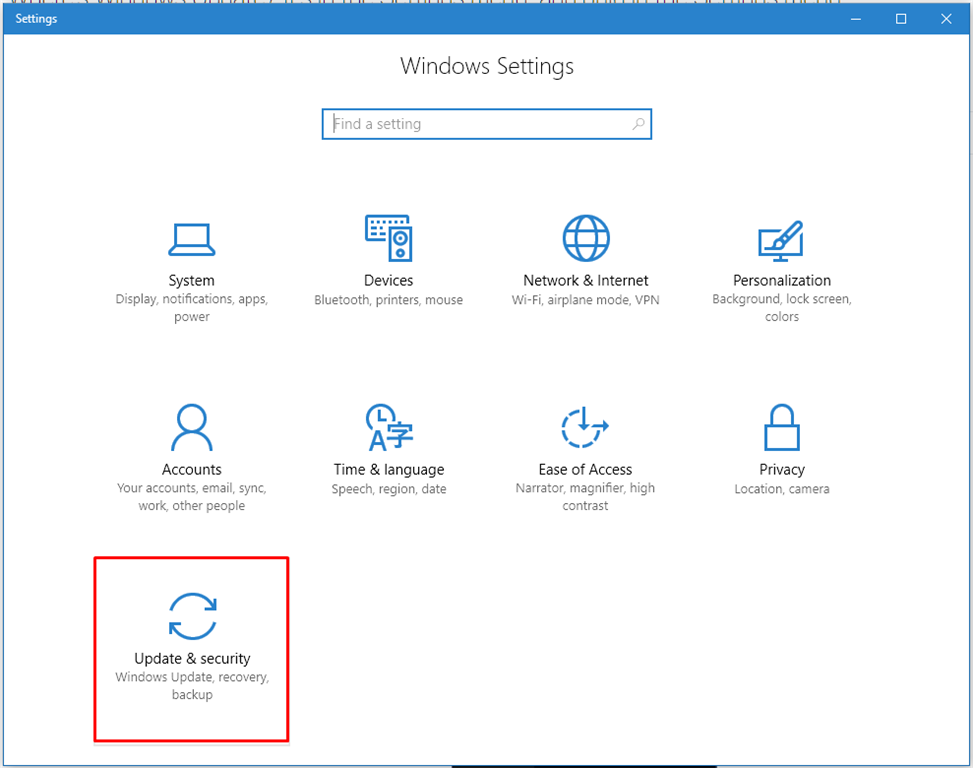The height and width of the screenshot is (768, 973).
Task: Click the search magnifier icon
Action: [638, 124]
